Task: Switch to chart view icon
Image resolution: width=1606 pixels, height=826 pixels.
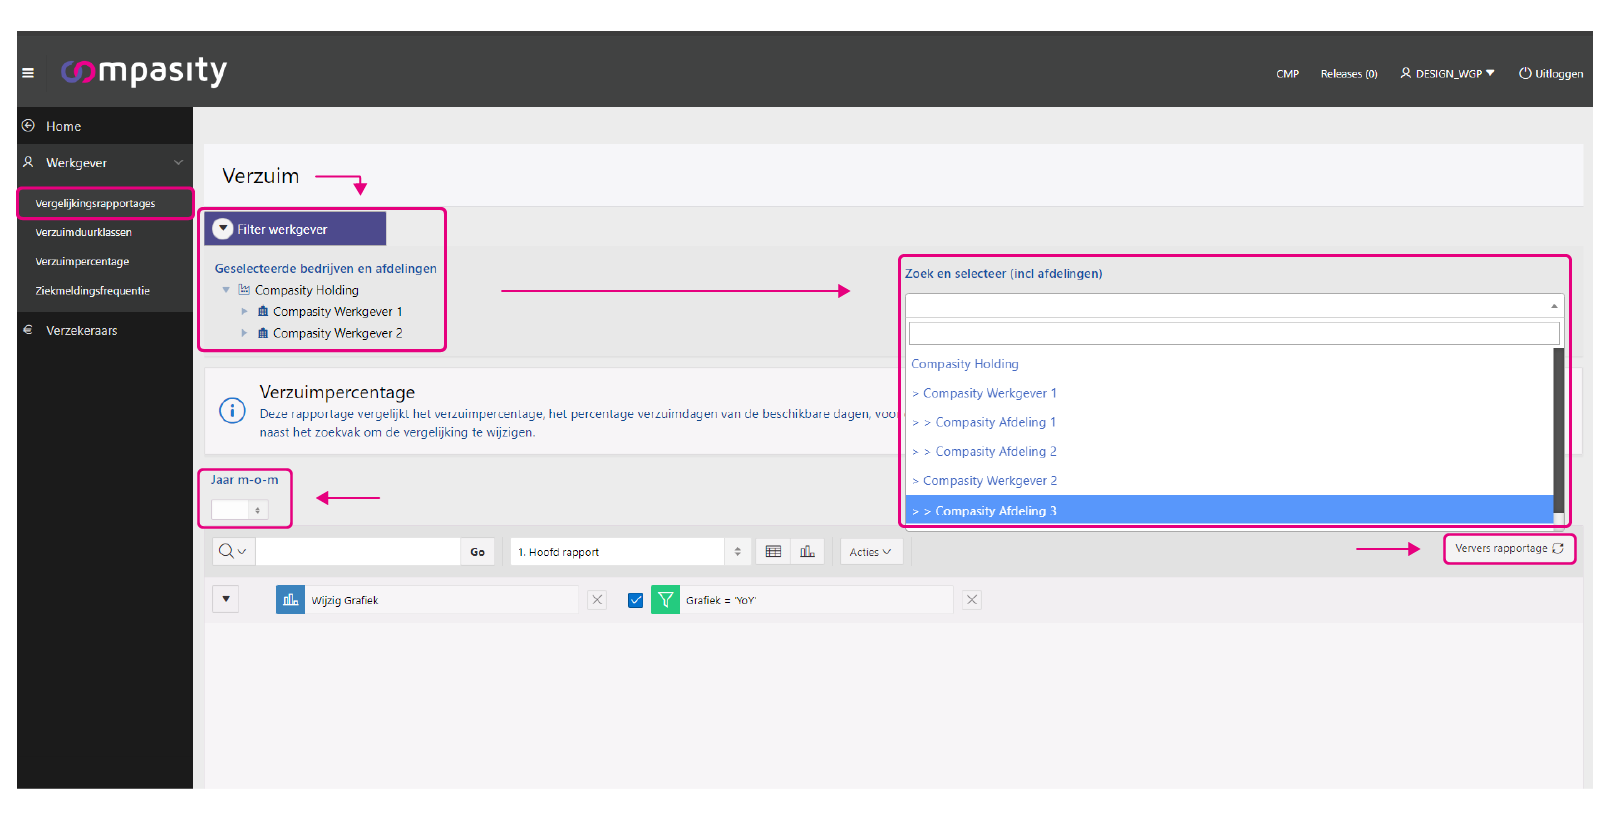Action: [807, 552]
